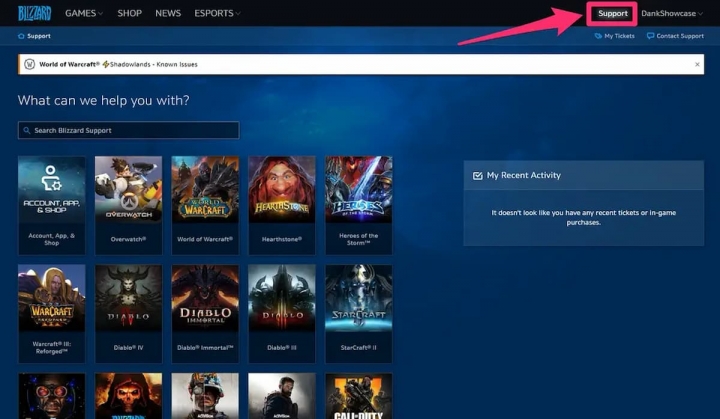Viewport: 720px width, 419px height.
Task: Select the Heroes of the Storm tile
Action: pos(359,205)
